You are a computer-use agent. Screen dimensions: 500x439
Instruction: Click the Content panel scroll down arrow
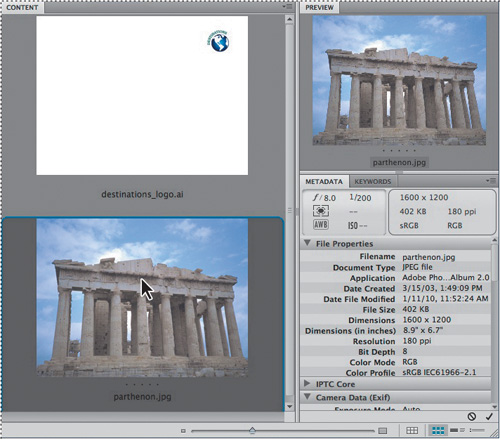pos(289,407)
